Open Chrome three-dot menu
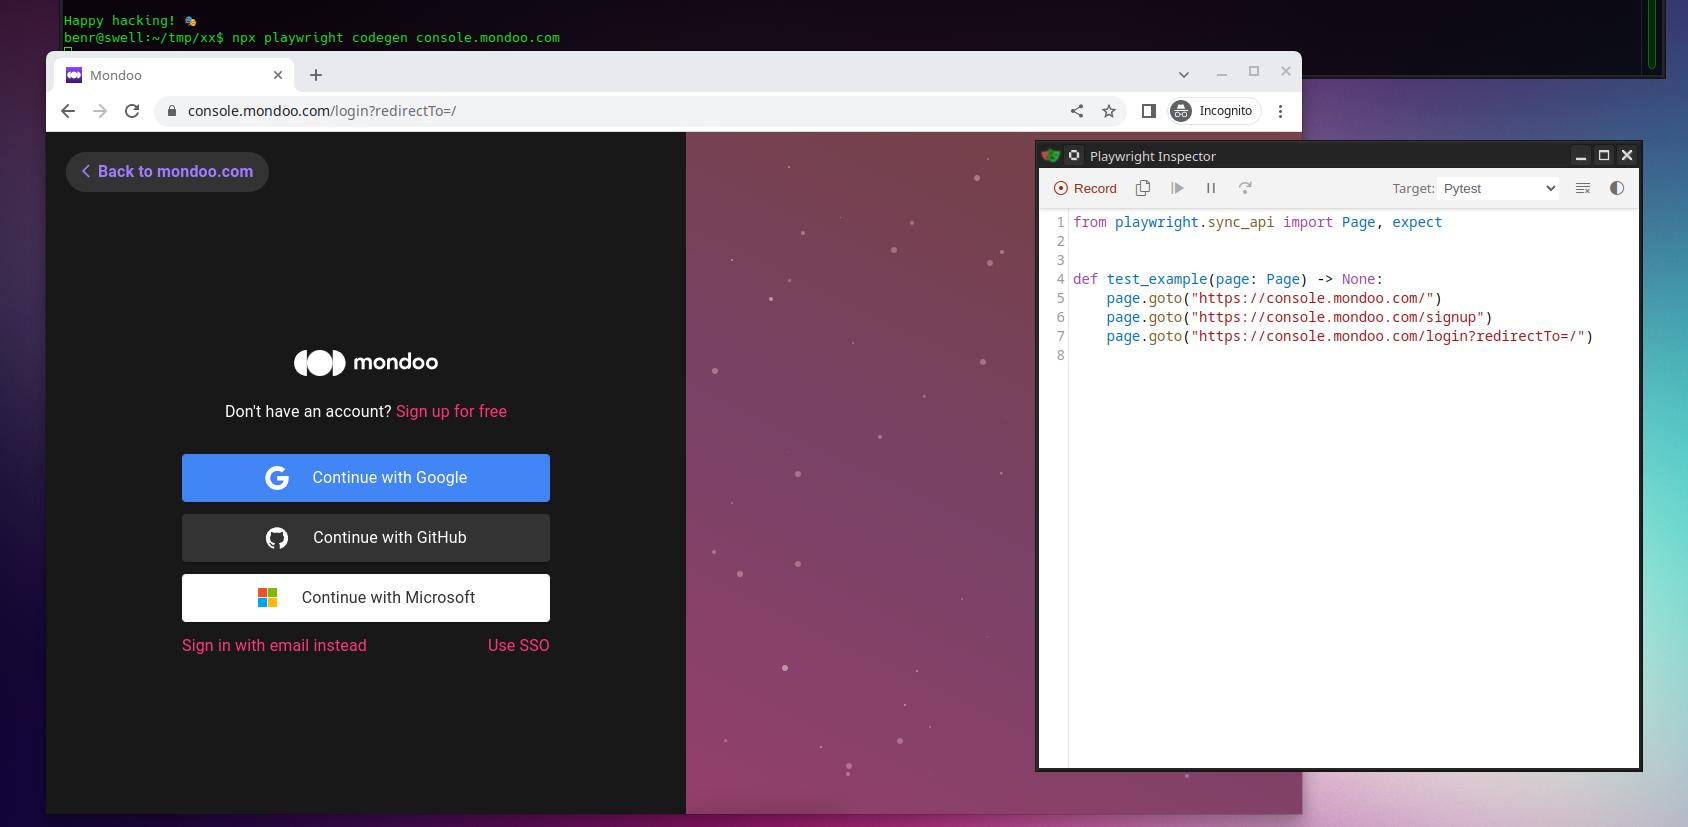Screen dimensions: 1688x827 [1280, 111]
